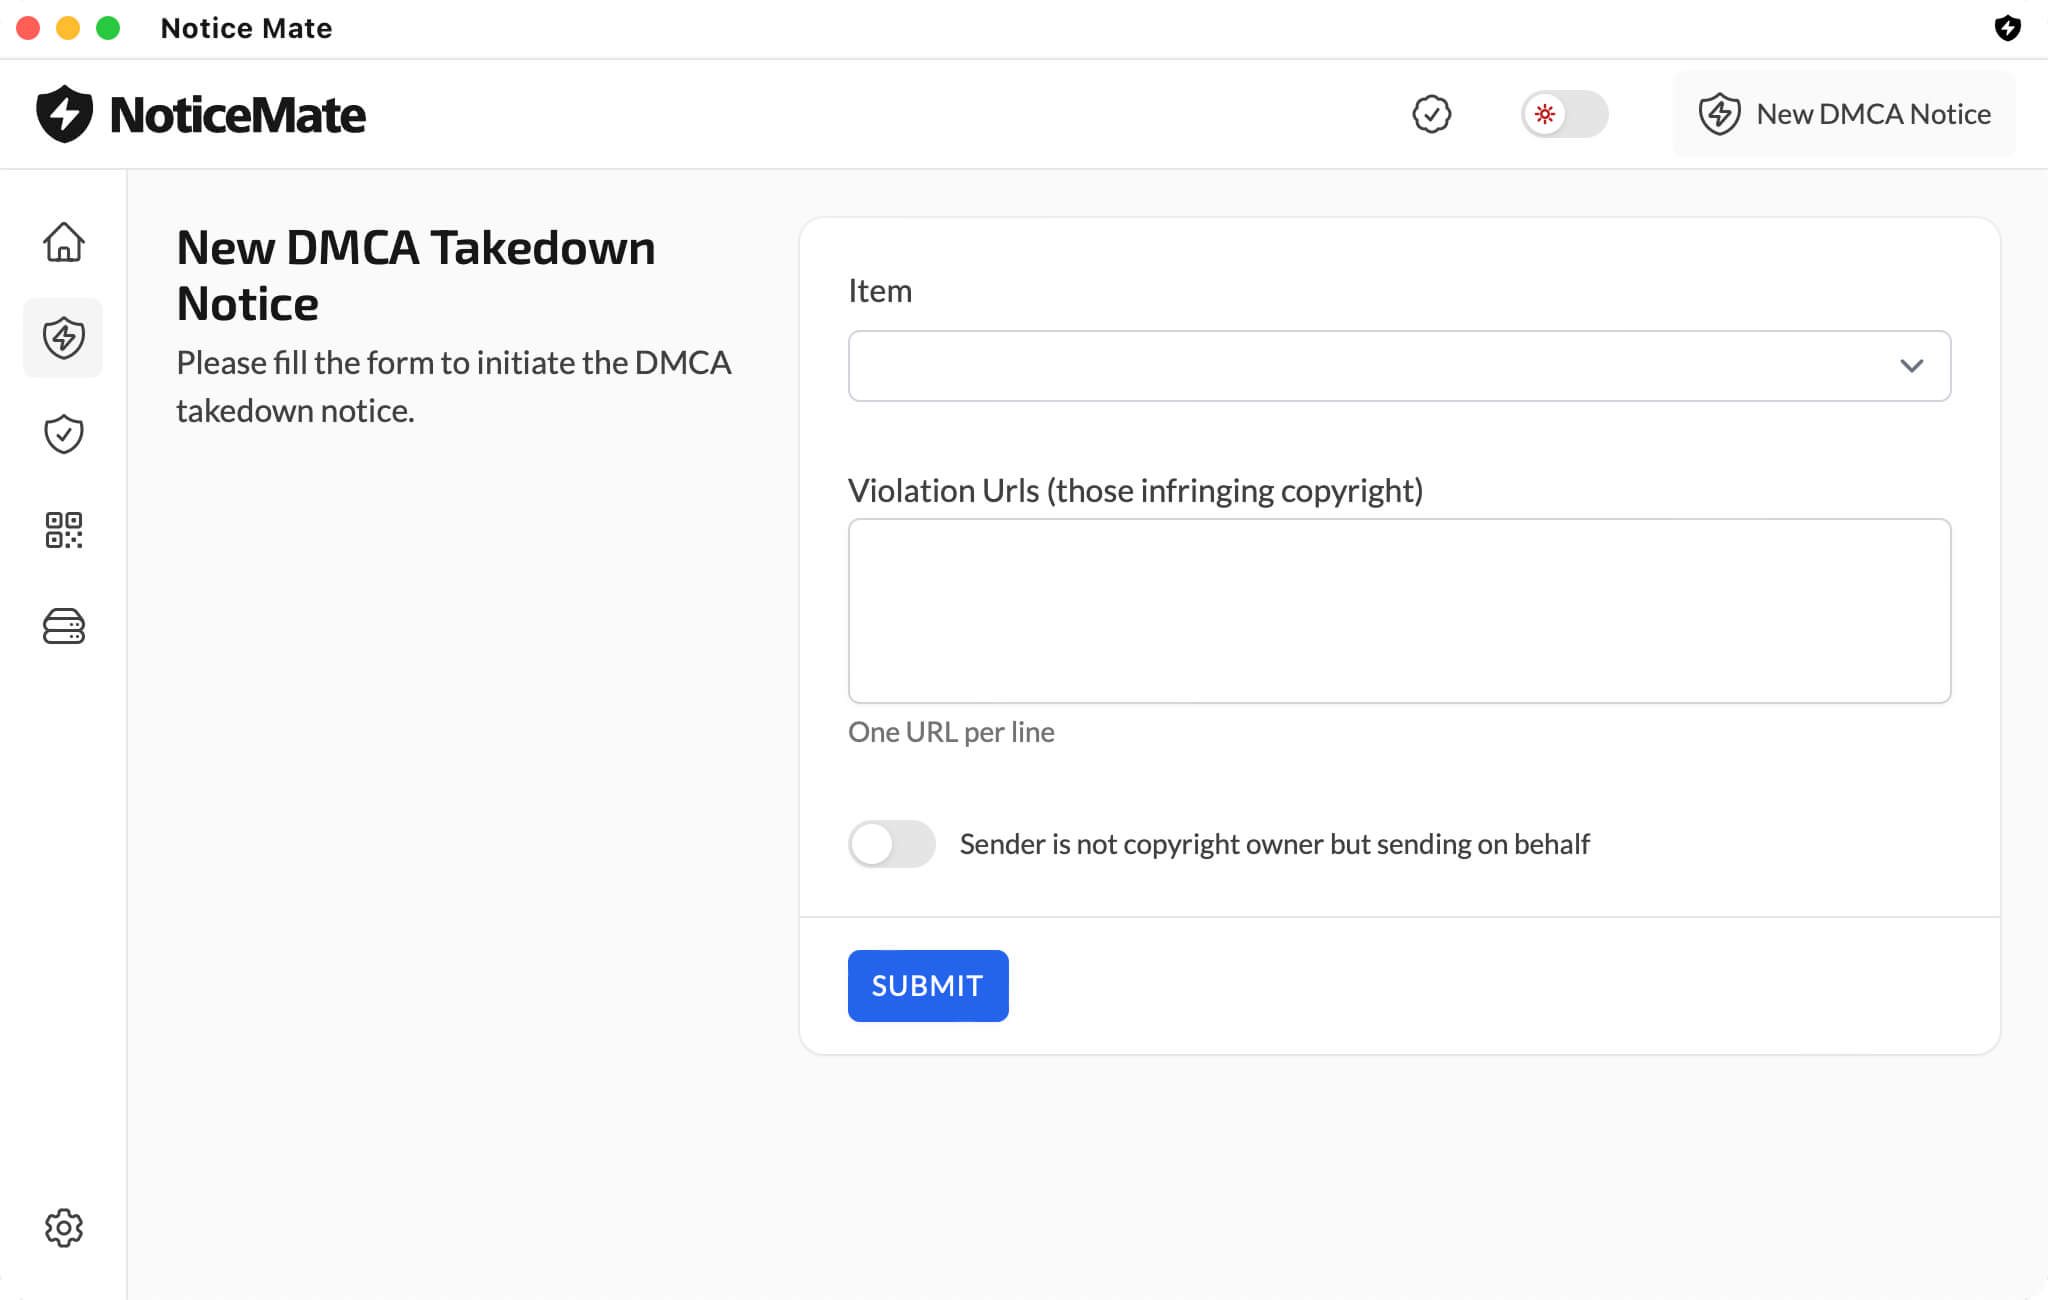Click the New DMCA Notice button
Screen dimensions: 2048x1300
click(x=1844, y=114)
